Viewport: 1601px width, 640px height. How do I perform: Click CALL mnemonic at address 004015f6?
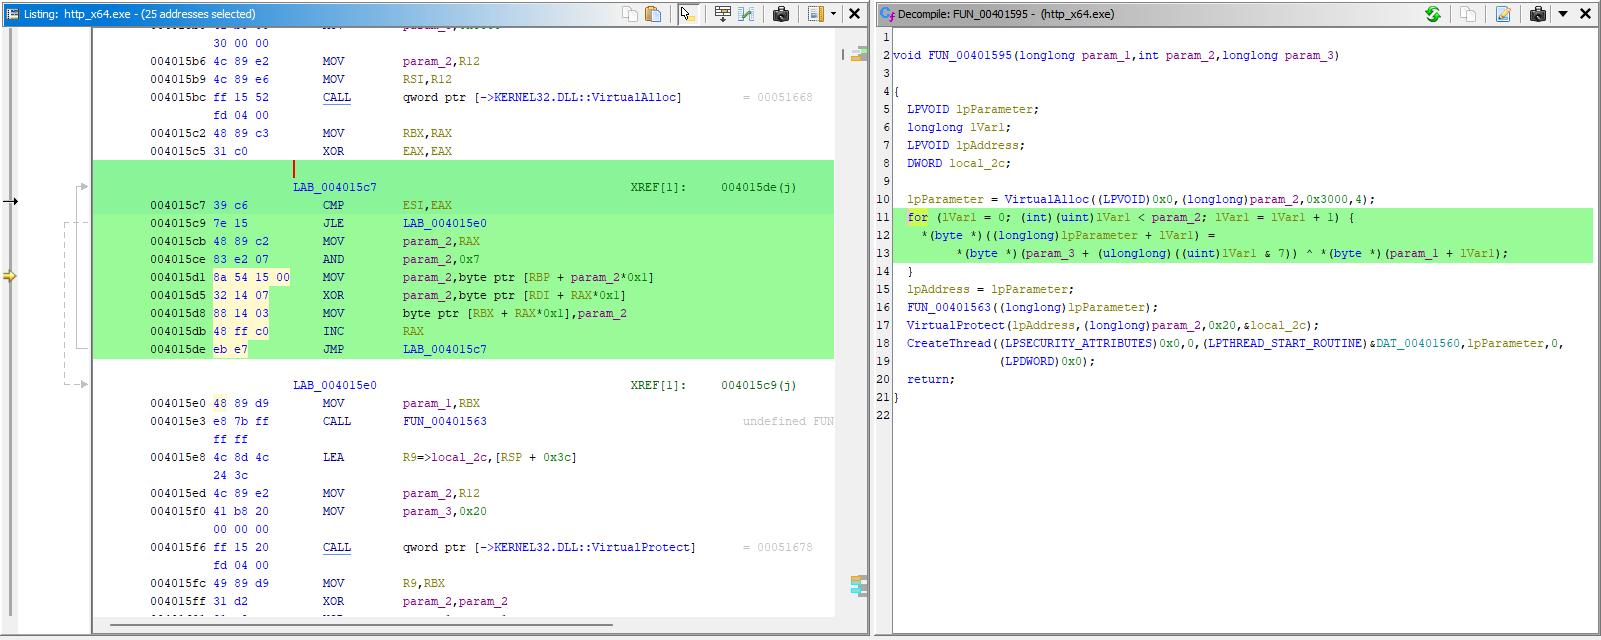(x=337, y=547)
